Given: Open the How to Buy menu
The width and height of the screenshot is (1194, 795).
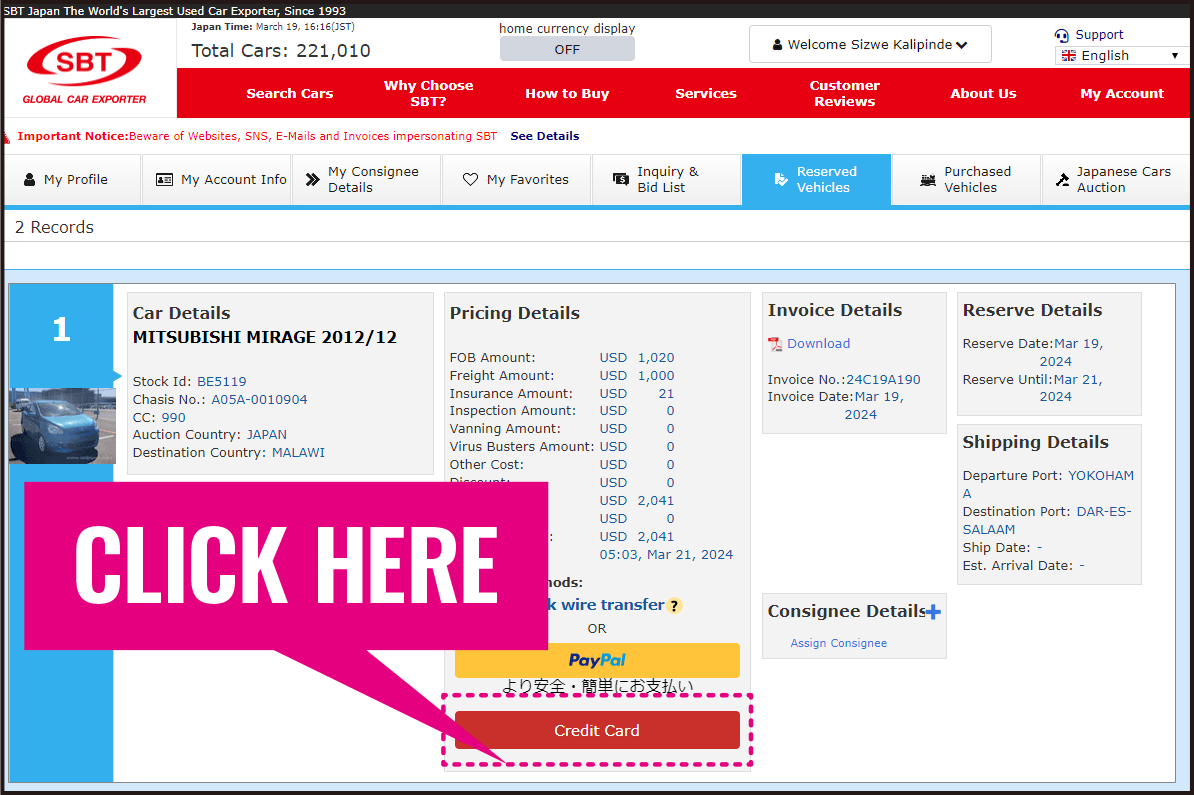Looking at the screenshot, I should pyautogui.click(x=567, y=93).
